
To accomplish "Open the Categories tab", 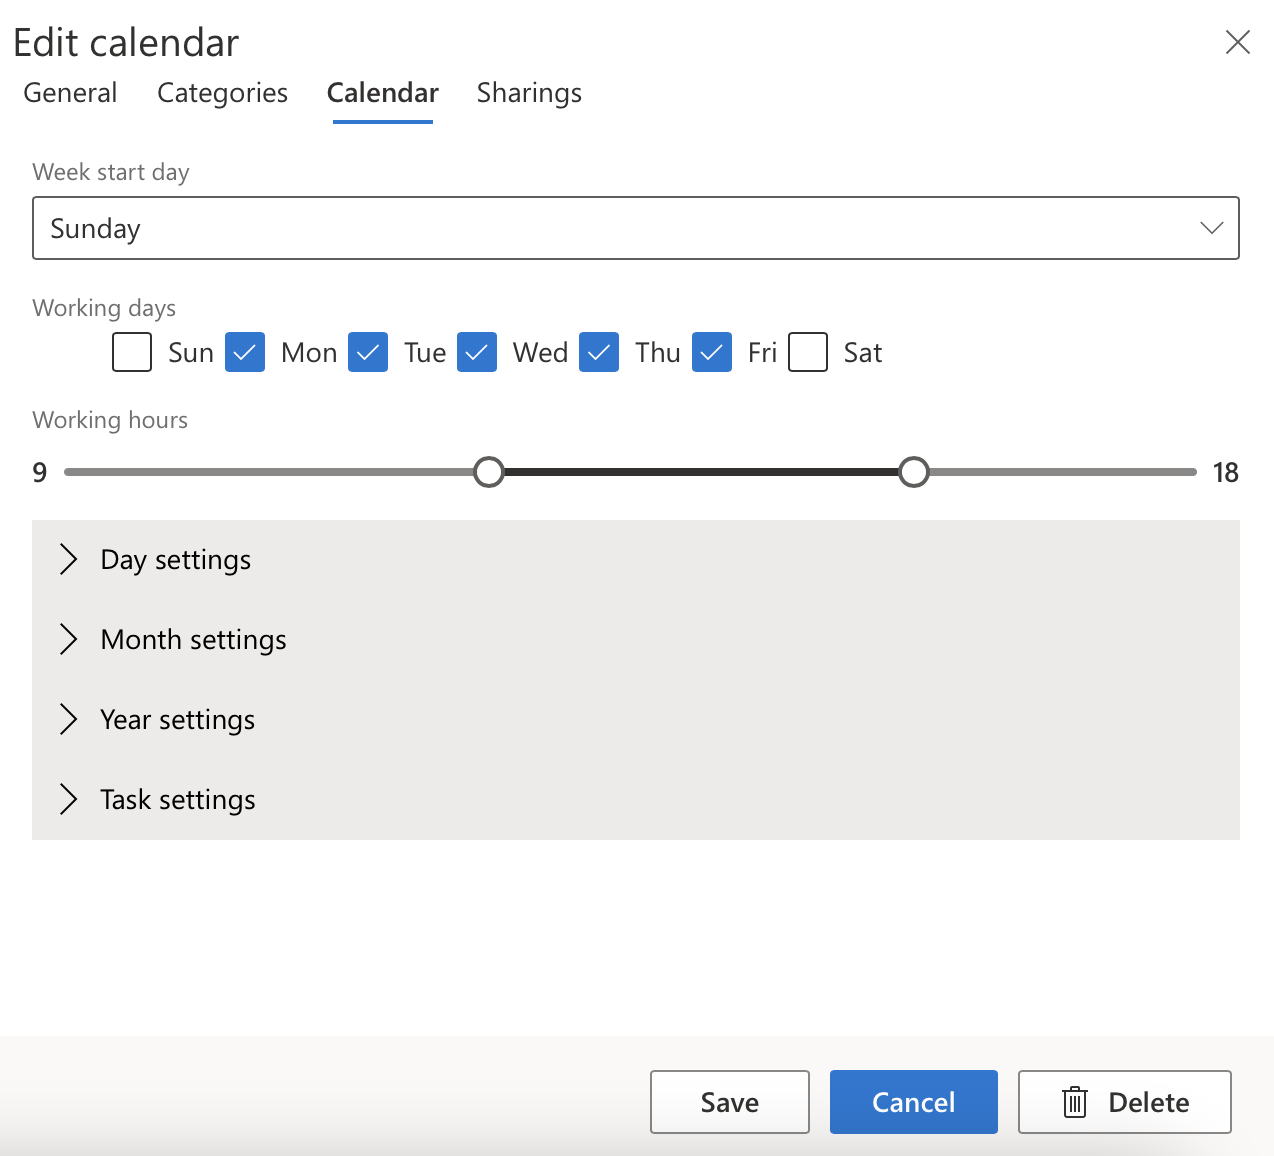I will [222, 92].
